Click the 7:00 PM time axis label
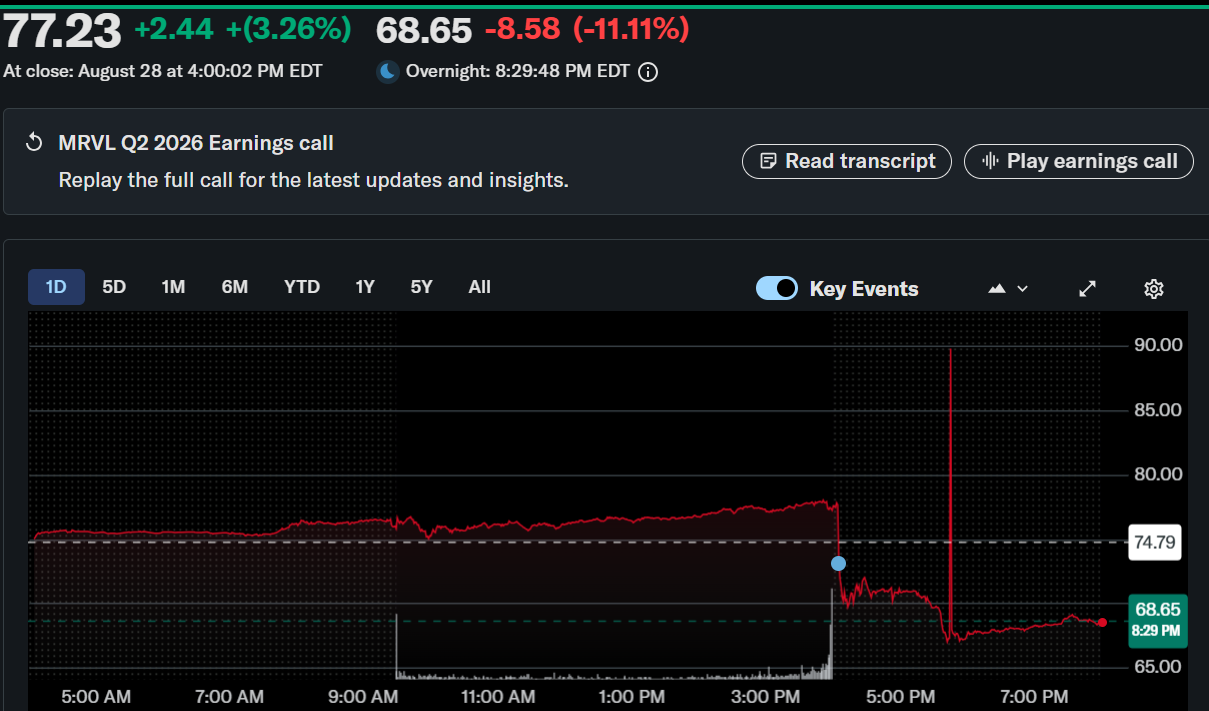This screenshot has width=1209, height=711. pos(1034,696)
